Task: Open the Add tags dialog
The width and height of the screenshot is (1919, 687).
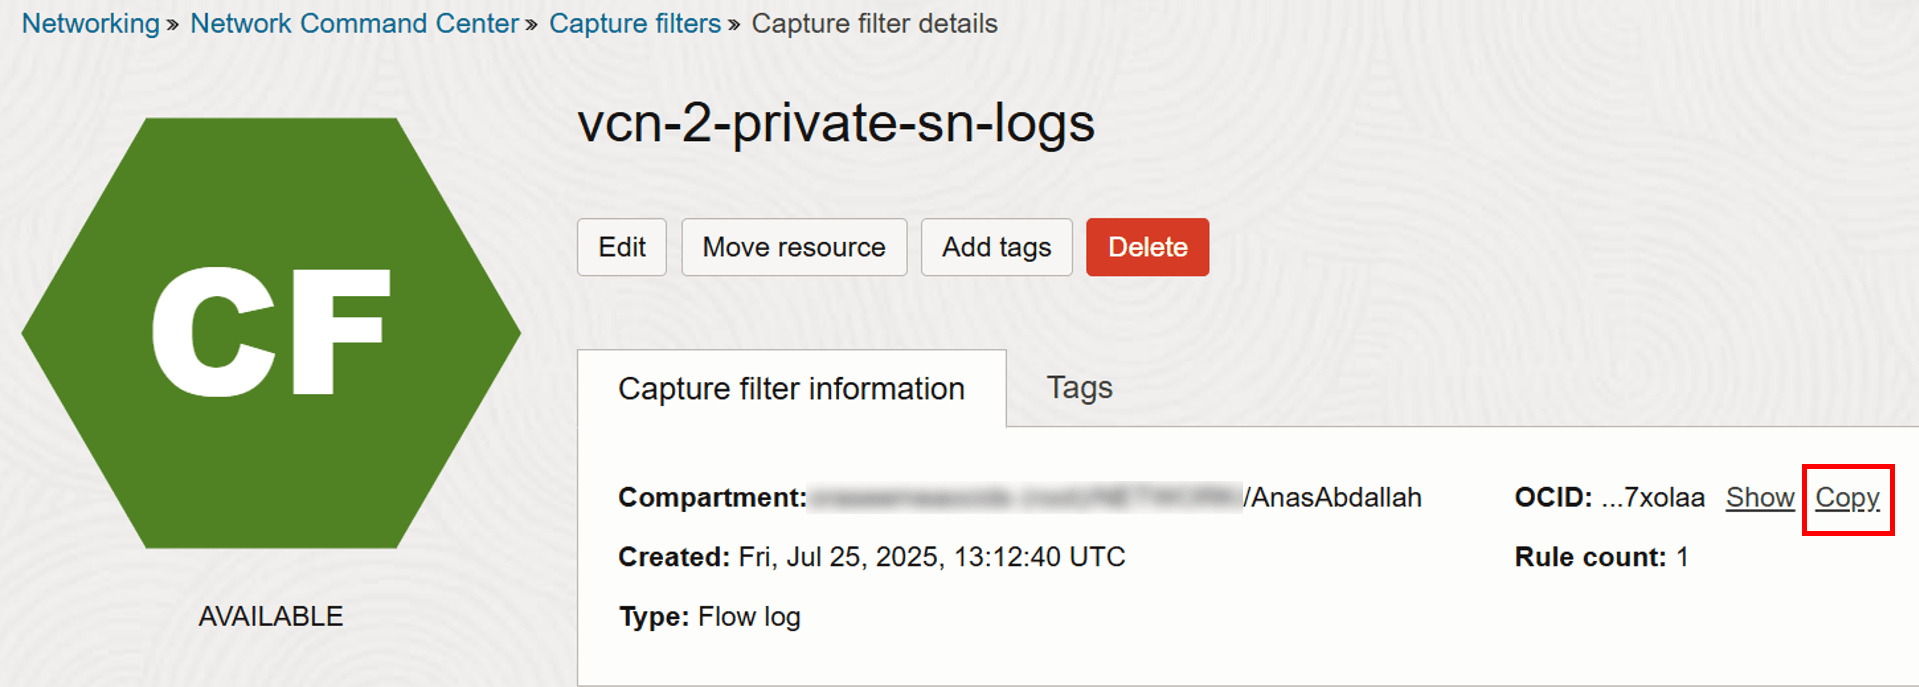Action: (996, 247)
